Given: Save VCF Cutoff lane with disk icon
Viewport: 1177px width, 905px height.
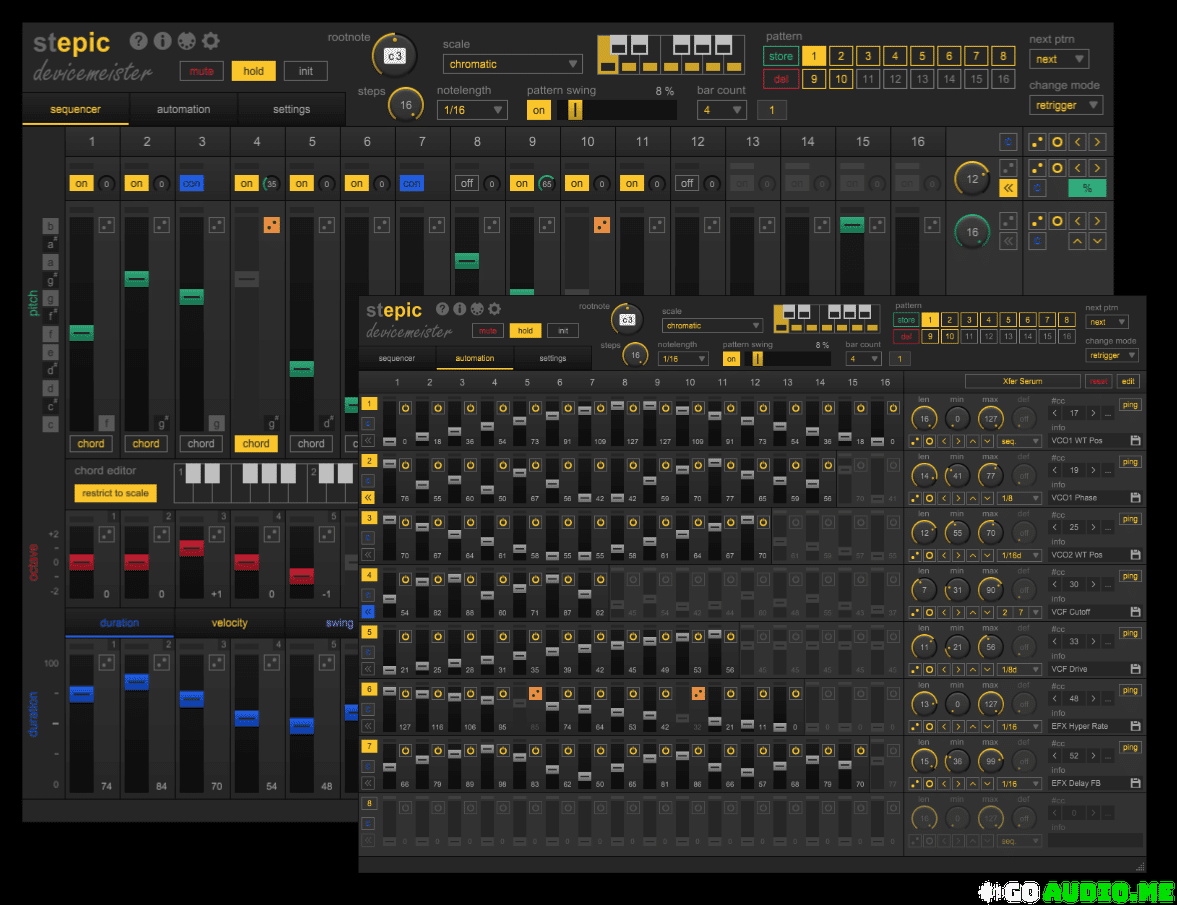Looking at the screenshot, I should tap(1135, 612).
